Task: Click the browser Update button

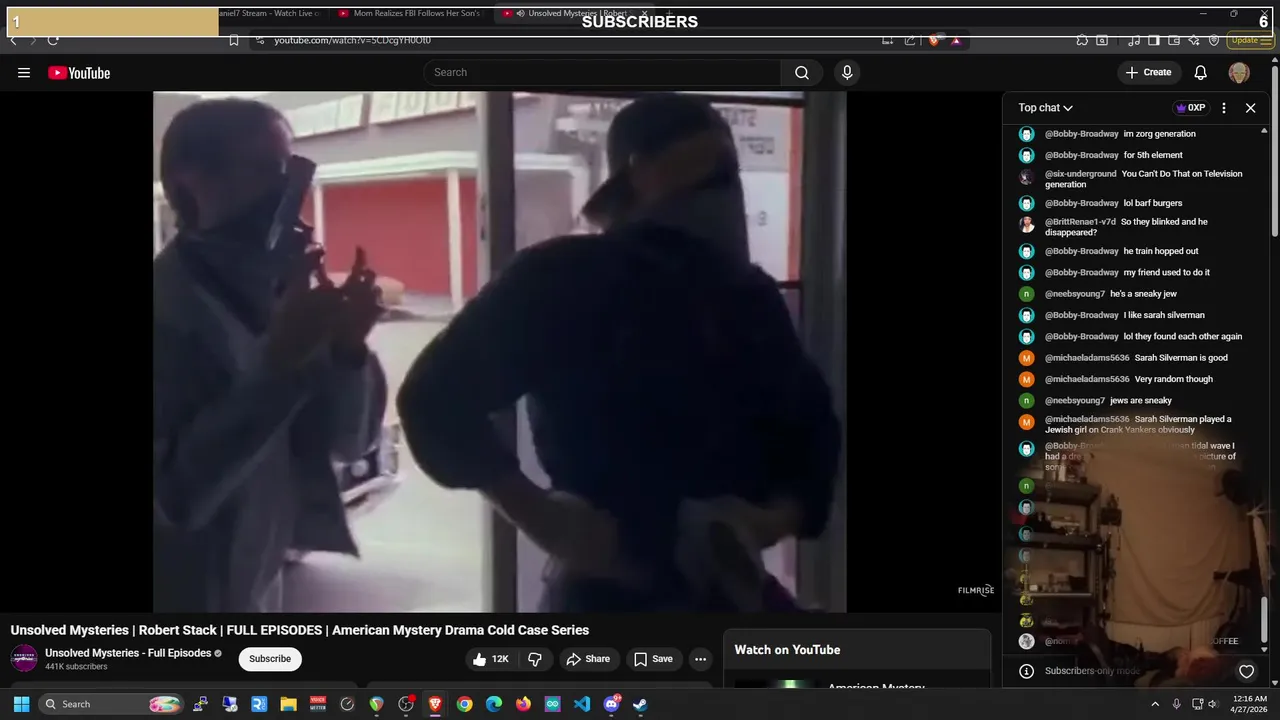Action: pyautogui.click(x=1250, y=40)
